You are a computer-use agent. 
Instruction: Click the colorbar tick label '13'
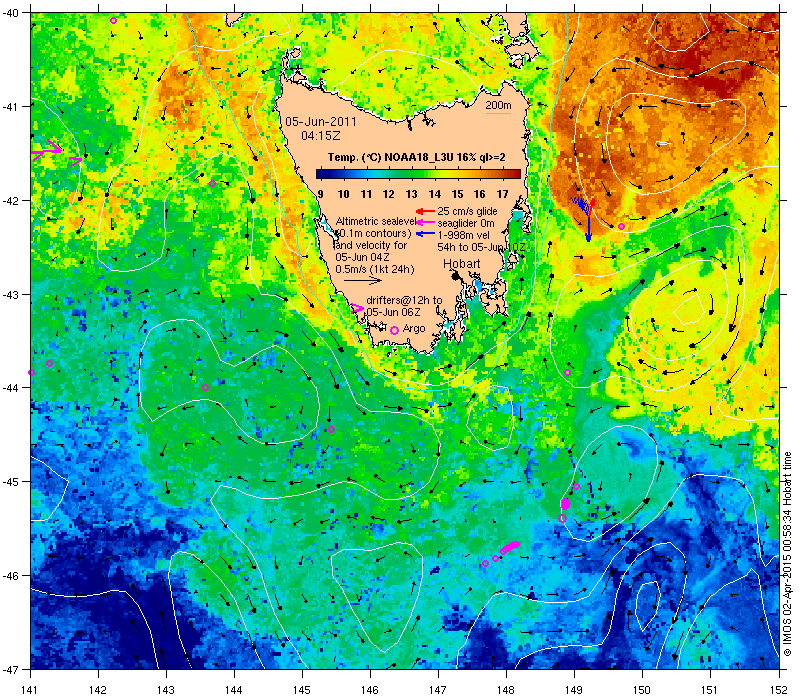[411, 194]
